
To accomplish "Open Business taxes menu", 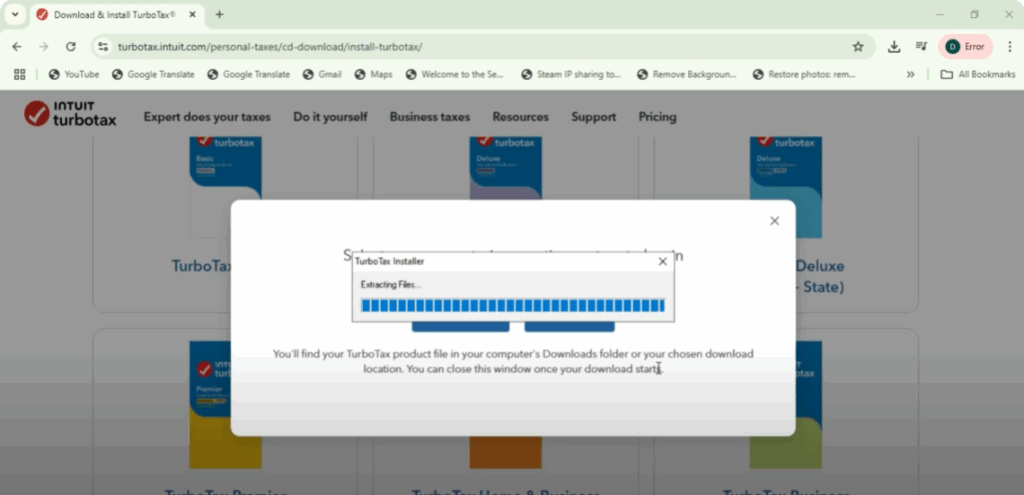I will [430, 117].
